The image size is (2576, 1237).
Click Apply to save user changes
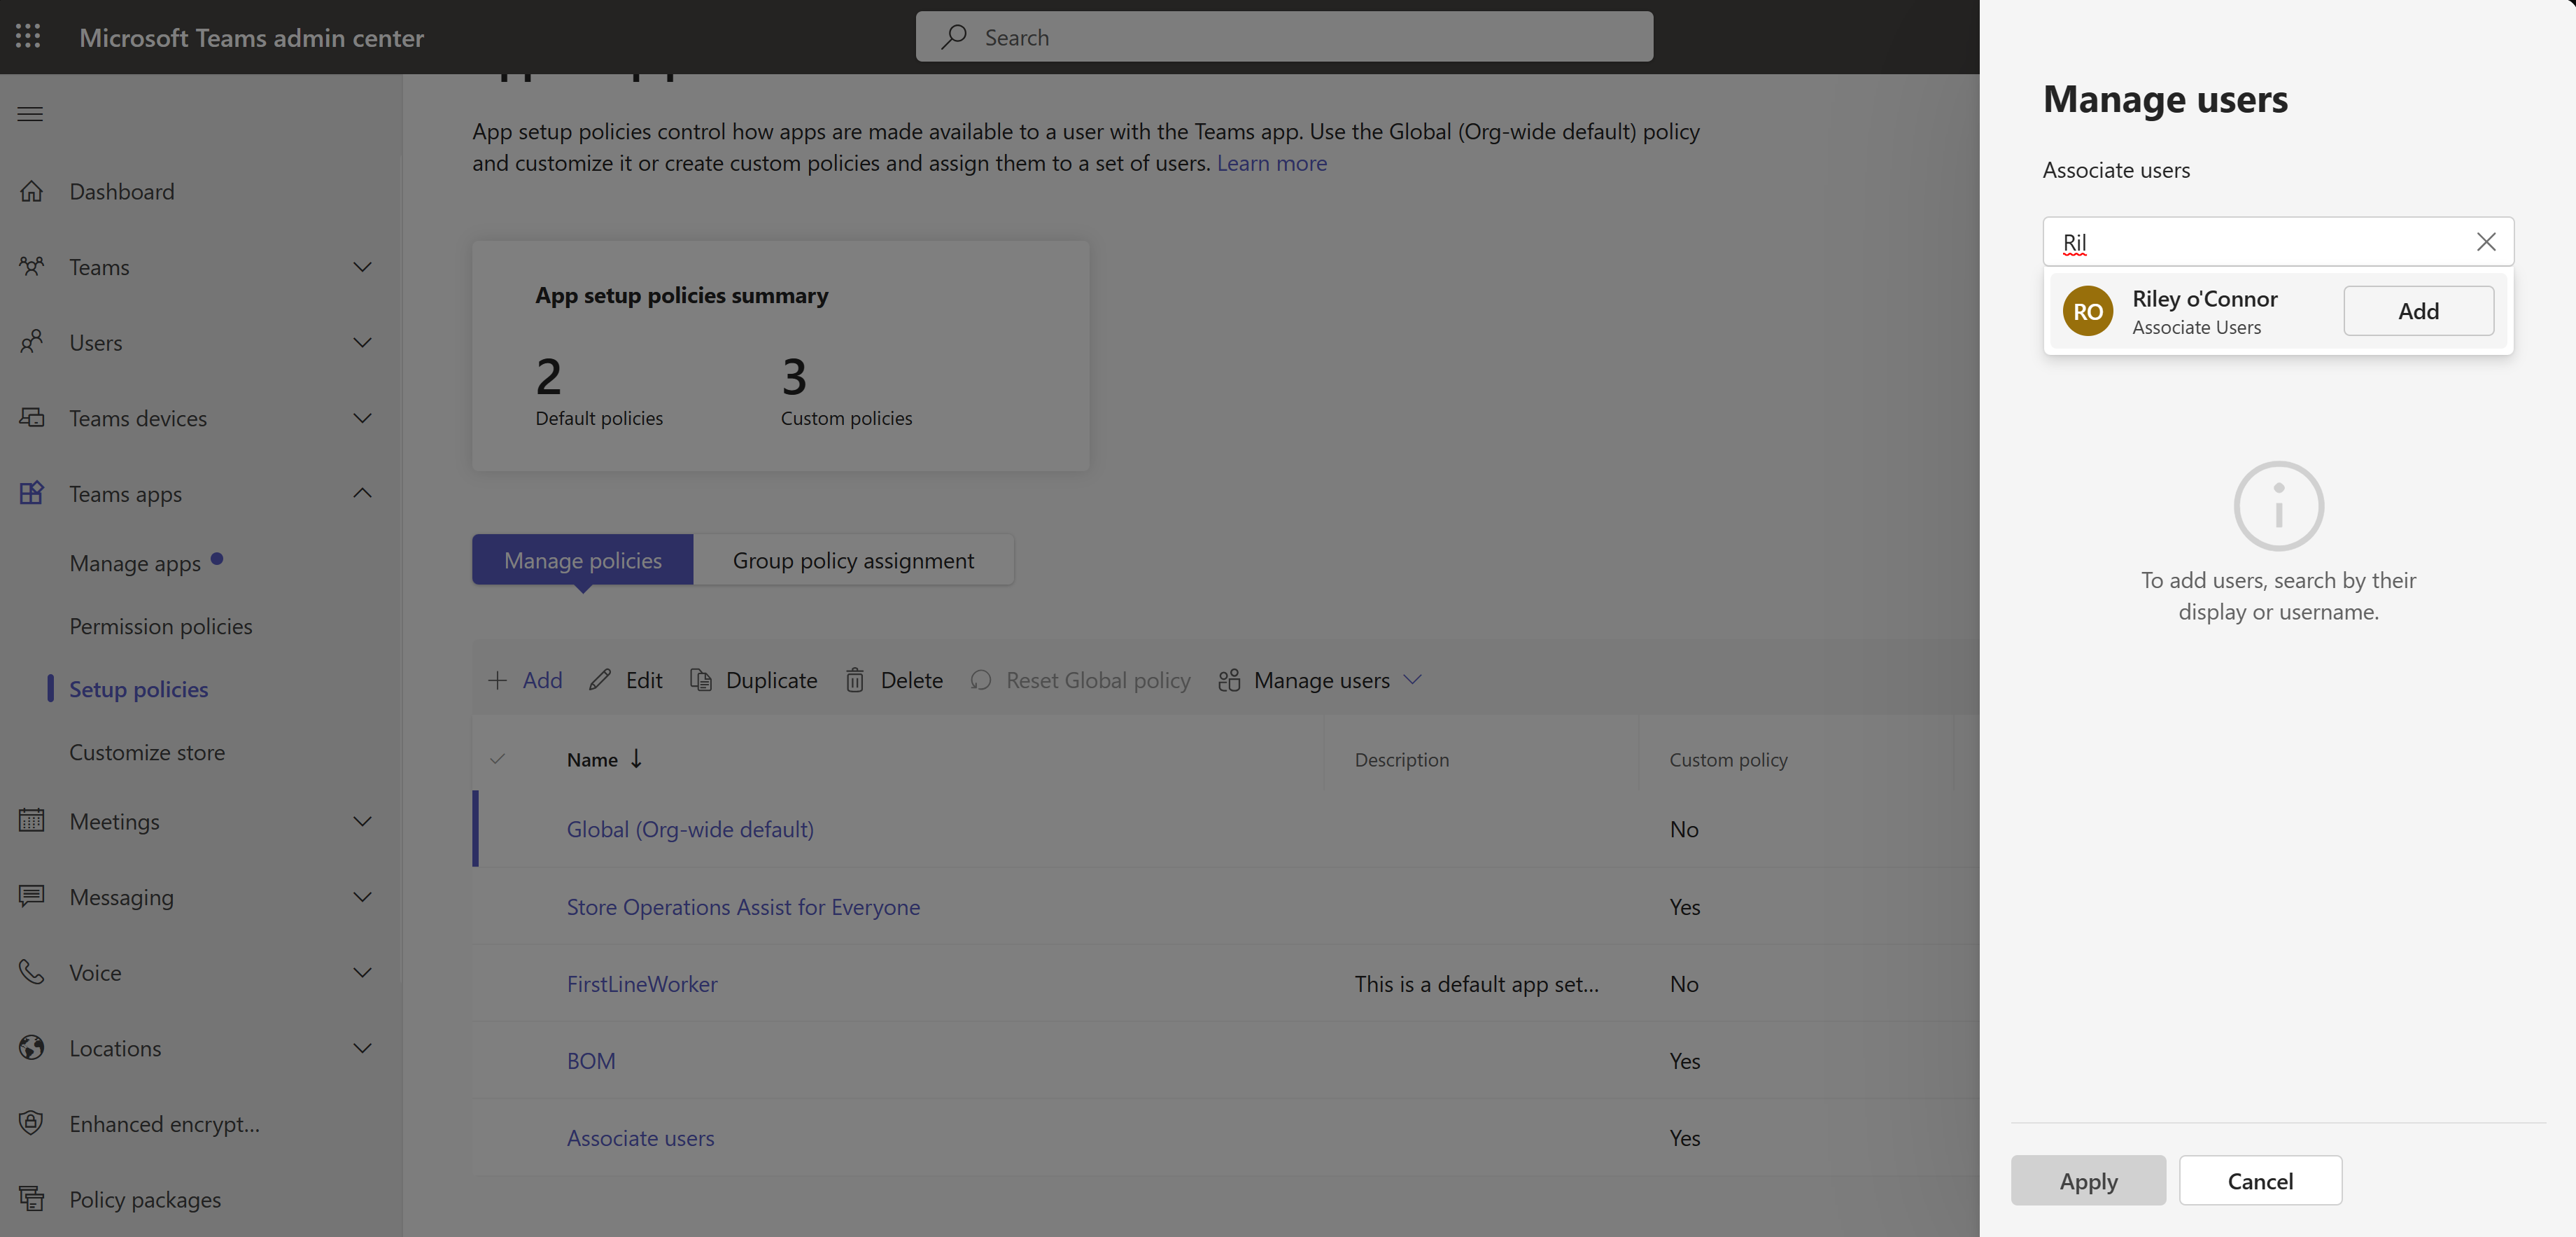pyautogui.click(x=2088, y=1180)
